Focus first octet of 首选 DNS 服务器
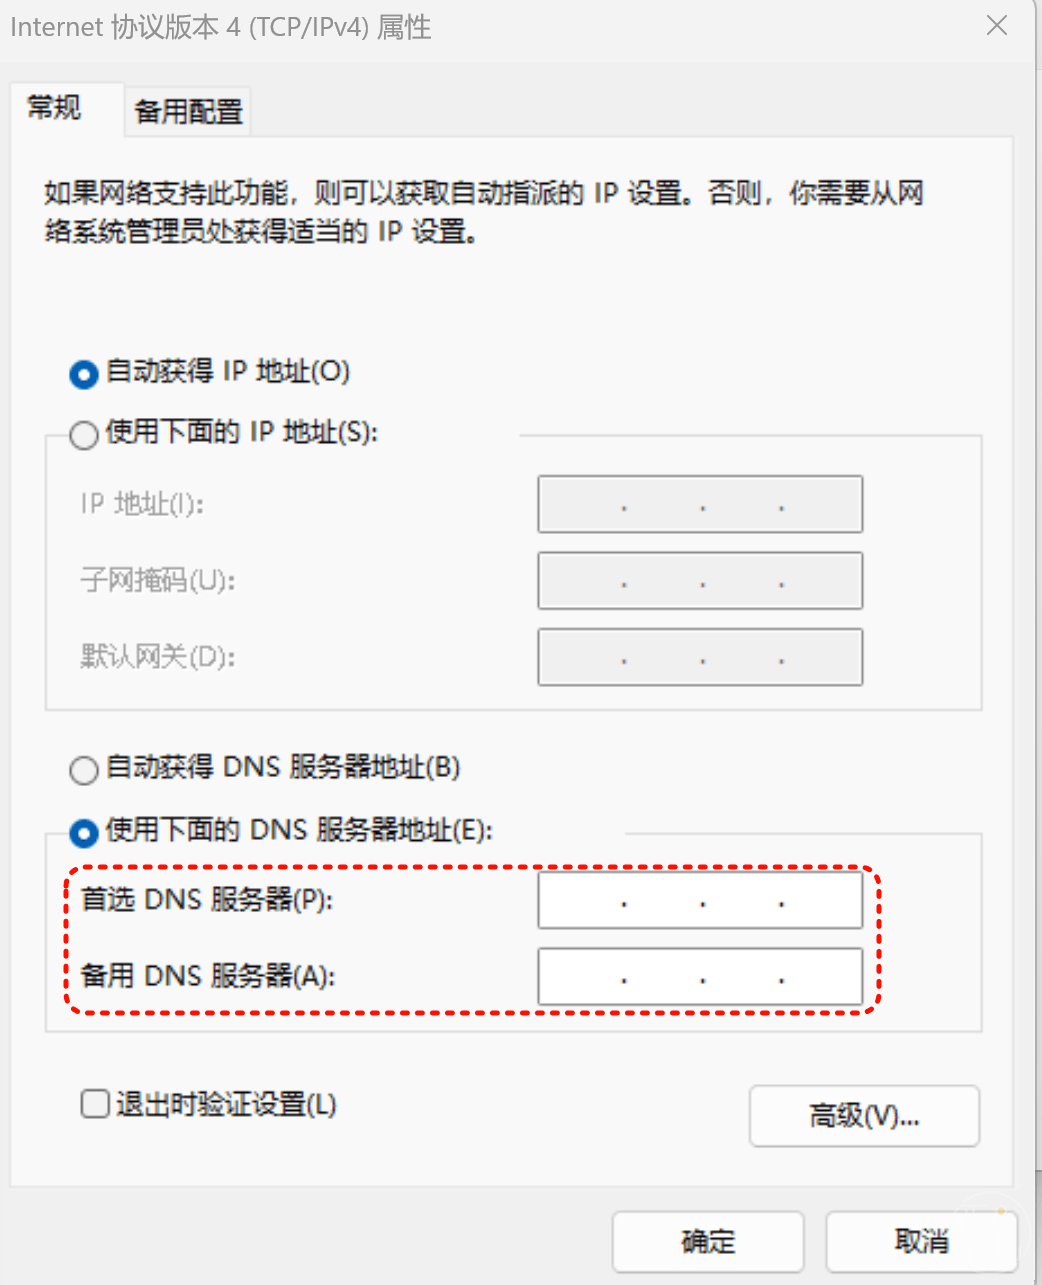The width and height of the screenshot is (1042, 1285). click(582, 900)
